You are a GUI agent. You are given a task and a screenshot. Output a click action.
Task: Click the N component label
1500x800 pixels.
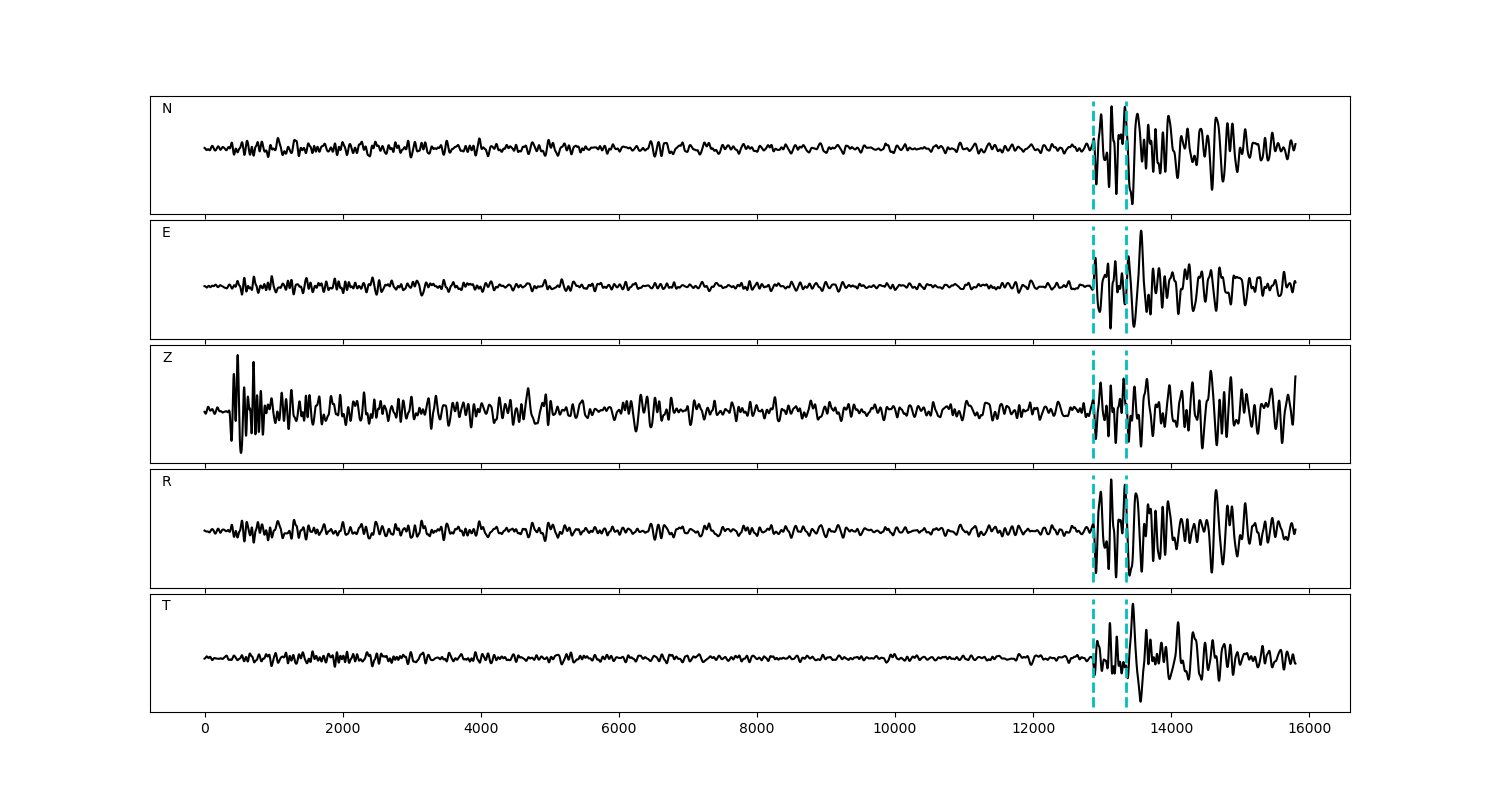(167, 109)
